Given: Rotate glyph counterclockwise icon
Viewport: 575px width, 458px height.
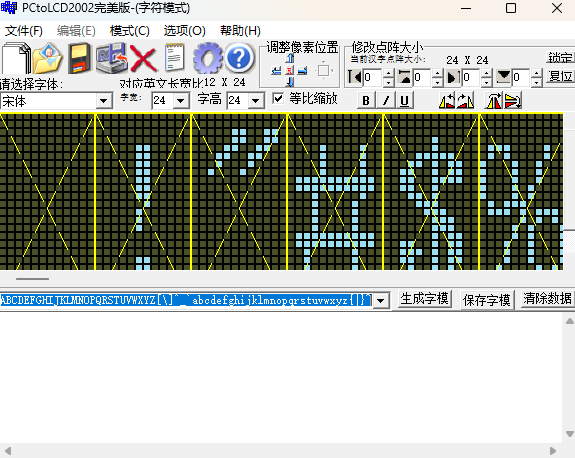Looking at the screenshot, I should coord(447,100).
